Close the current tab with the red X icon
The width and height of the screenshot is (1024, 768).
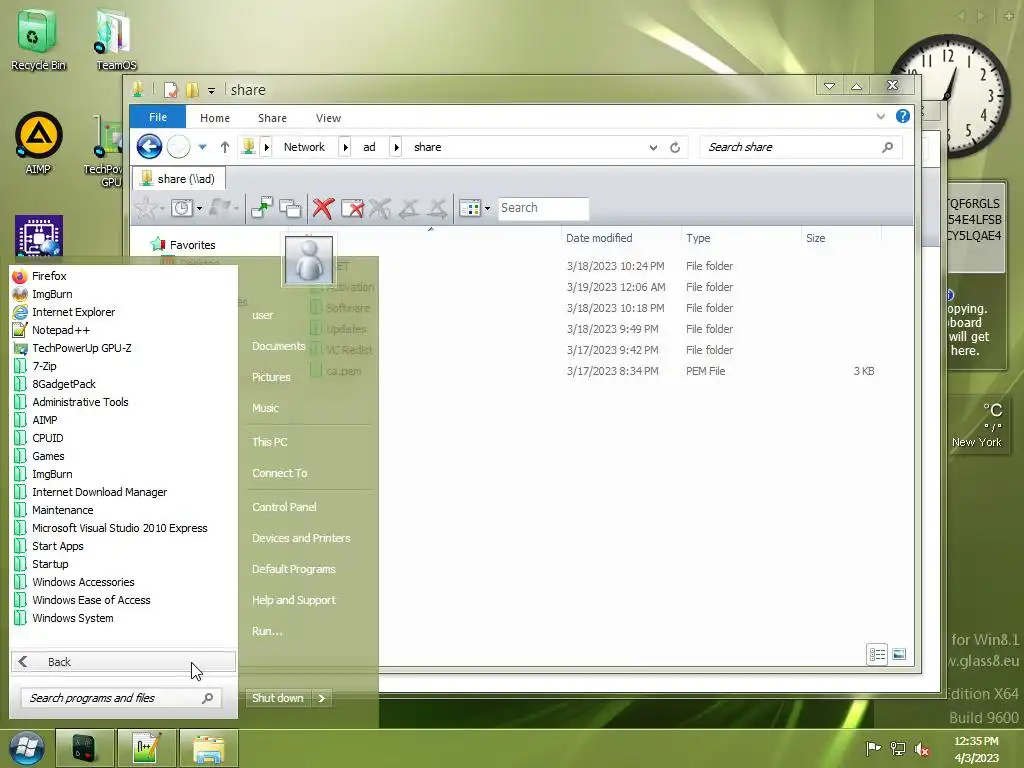[x=323, y=208]
